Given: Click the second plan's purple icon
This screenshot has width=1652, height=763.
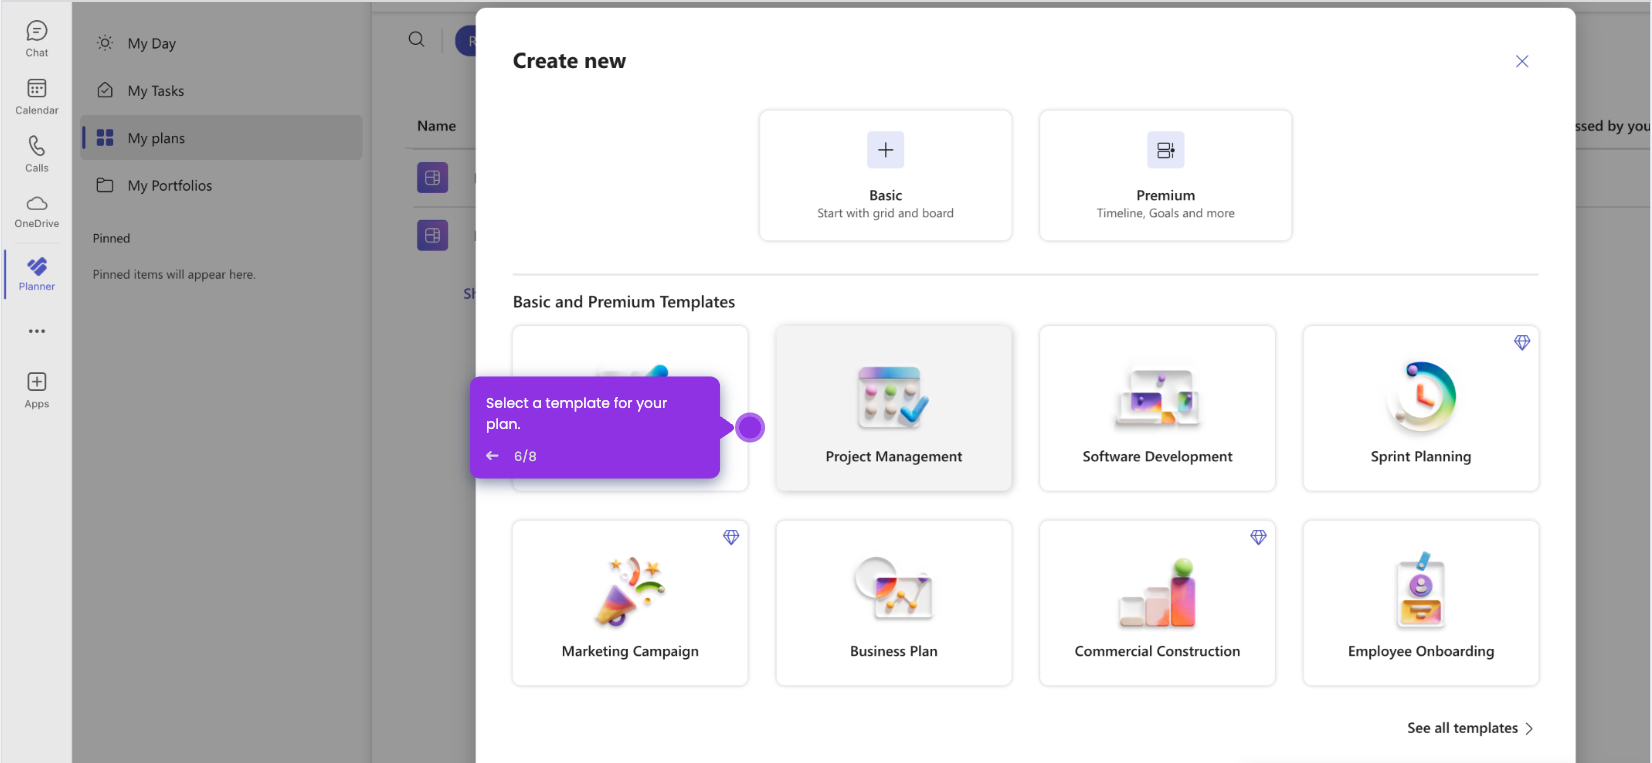Looking at the screenshot, I should tap(432, 236).
